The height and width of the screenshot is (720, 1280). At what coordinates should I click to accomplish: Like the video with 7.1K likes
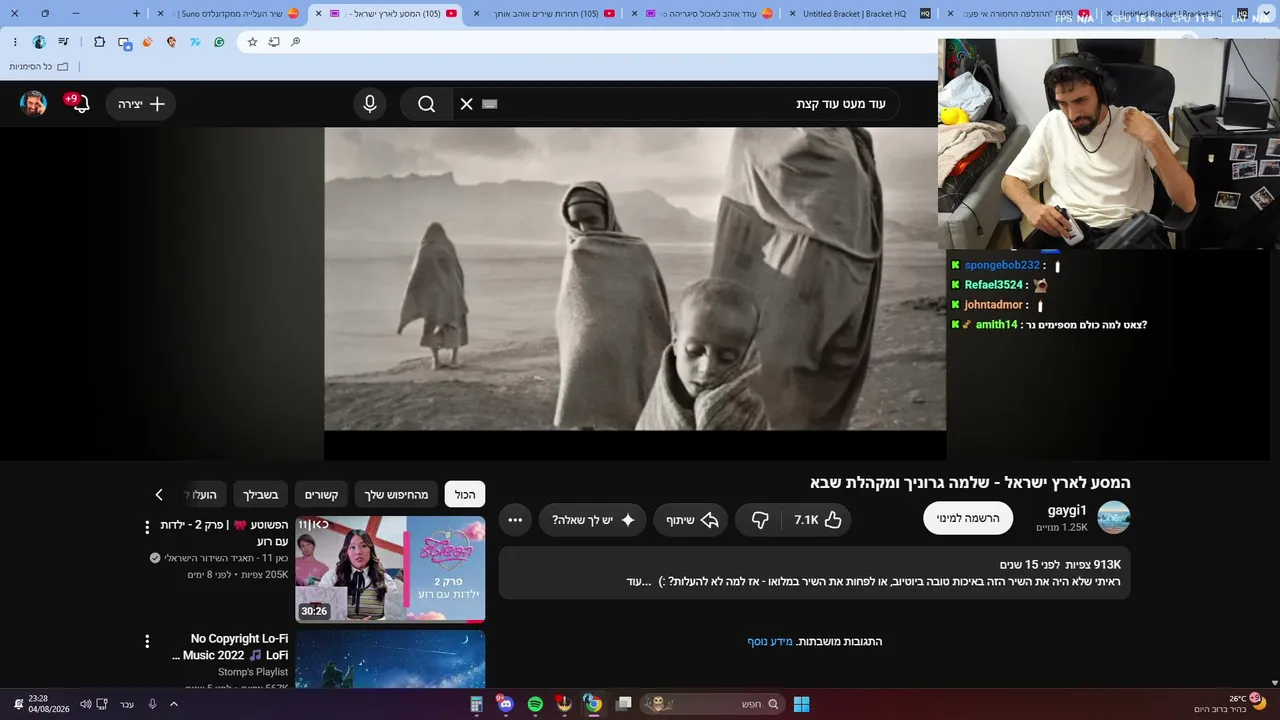pyautogui.click(x=818, y=520)
